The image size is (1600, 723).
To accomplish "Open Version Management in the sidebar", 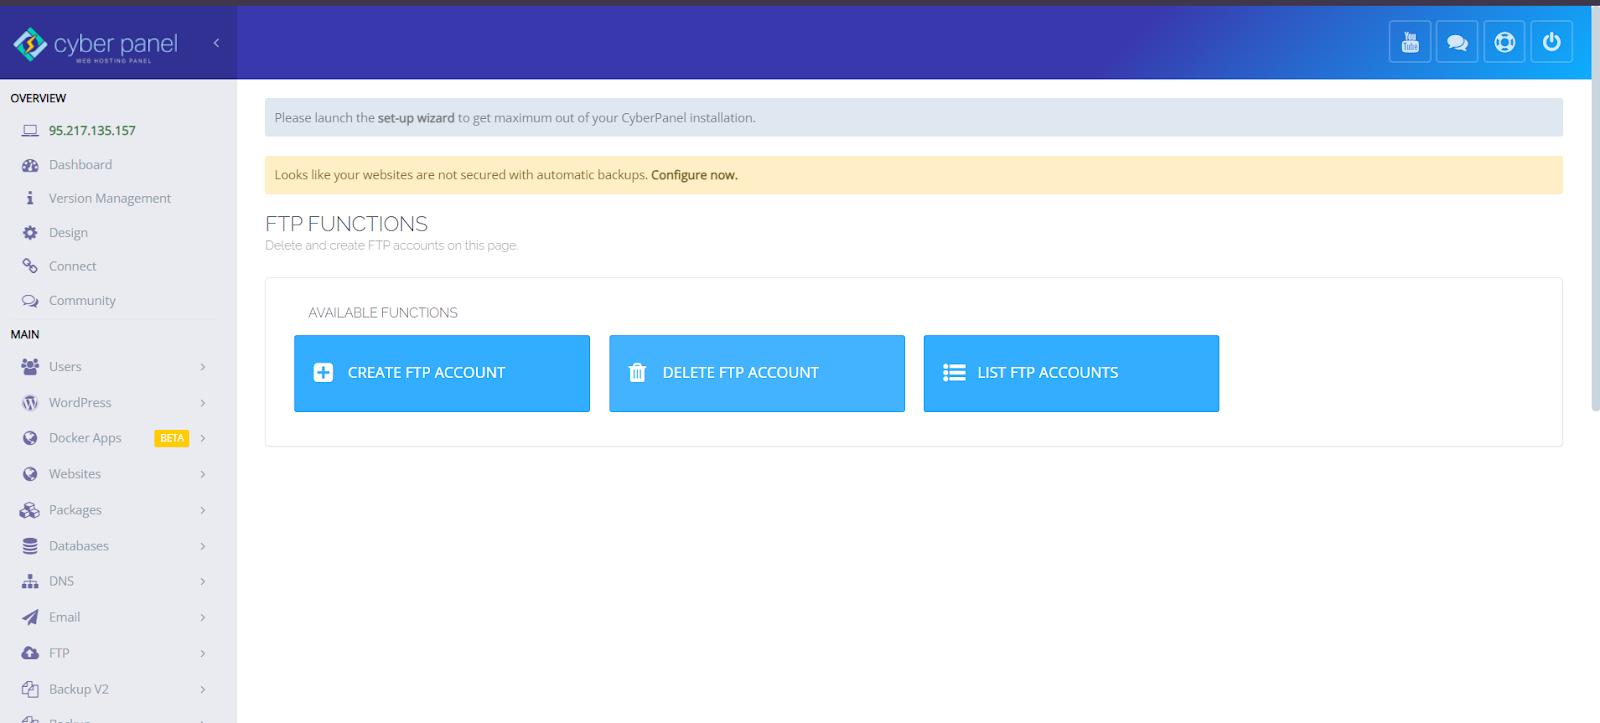I will [110, 199].
